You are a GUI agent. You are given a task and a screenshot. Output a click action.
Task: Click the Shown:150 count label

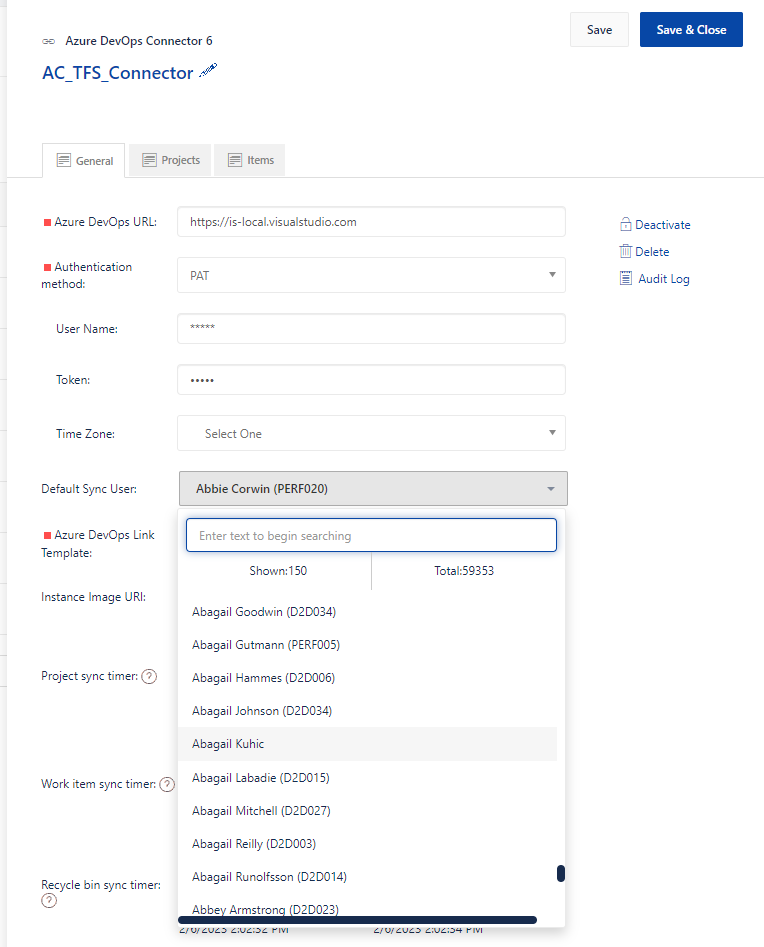pos(278,571)
